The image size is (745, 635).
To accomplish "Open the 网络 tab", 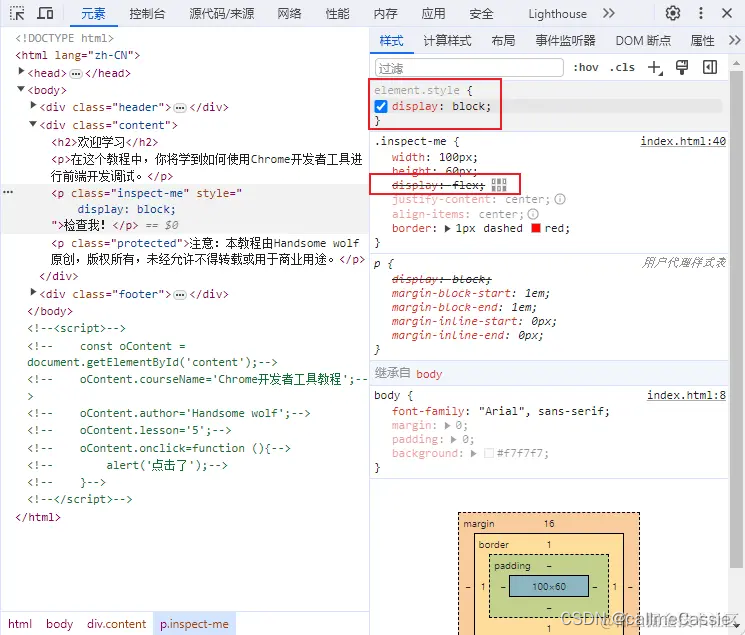I will click(289, 14).
